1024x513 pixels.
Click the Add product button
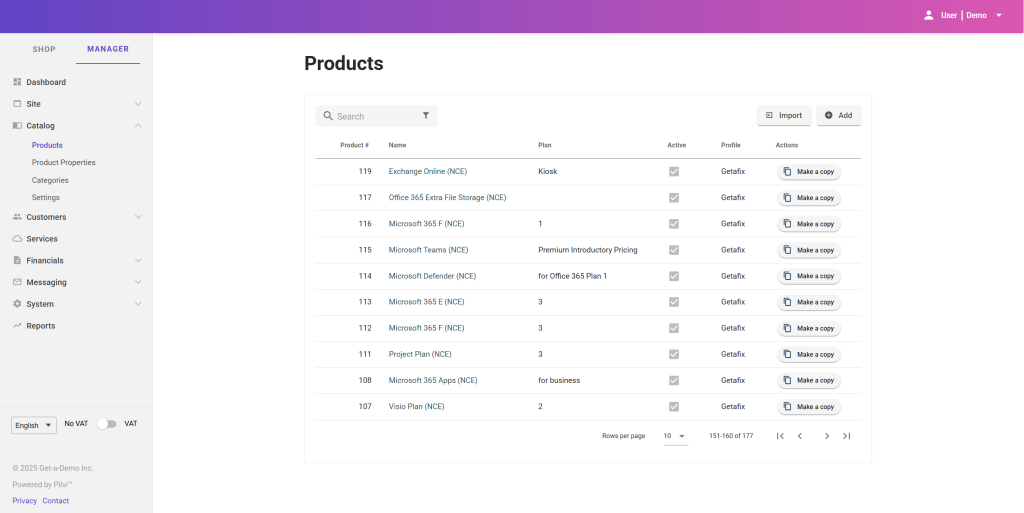click(839, 116)
